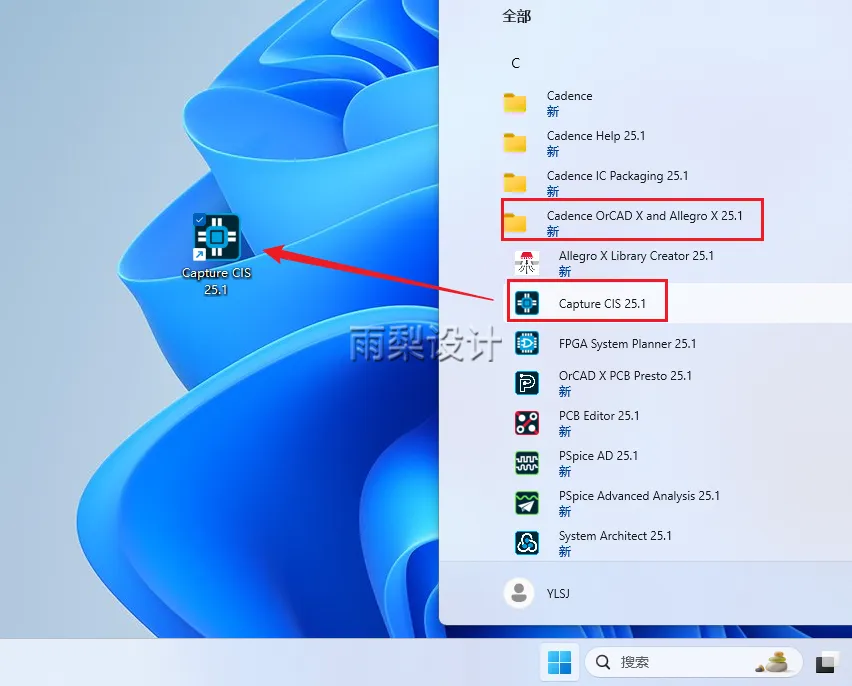852x686 pixels.
Task: Click the YLSJ user avatar icon
Action: (x=519, y=593)
